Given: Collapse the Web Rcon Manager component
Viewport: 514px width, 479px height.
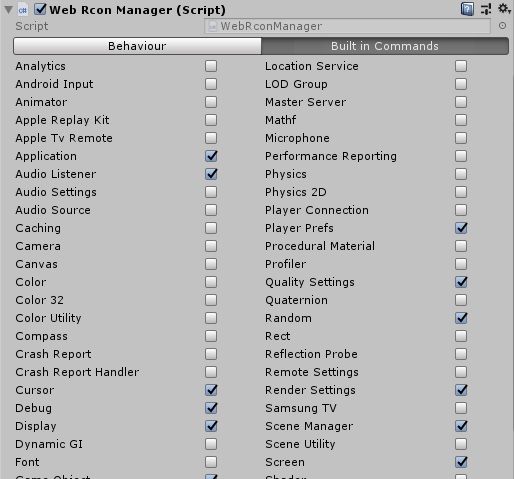Looking at the screenshot, I should 8,10.
